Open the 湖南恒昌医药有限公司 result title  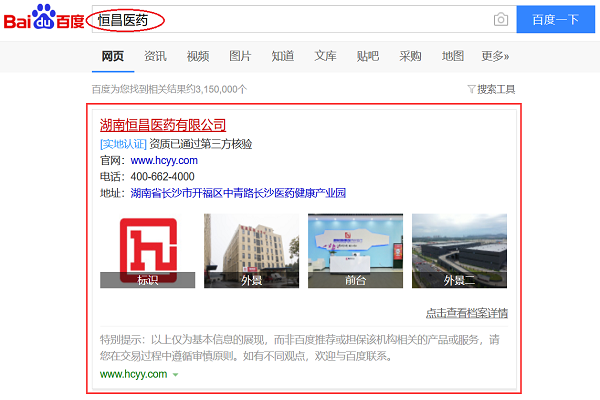point(163,125)
